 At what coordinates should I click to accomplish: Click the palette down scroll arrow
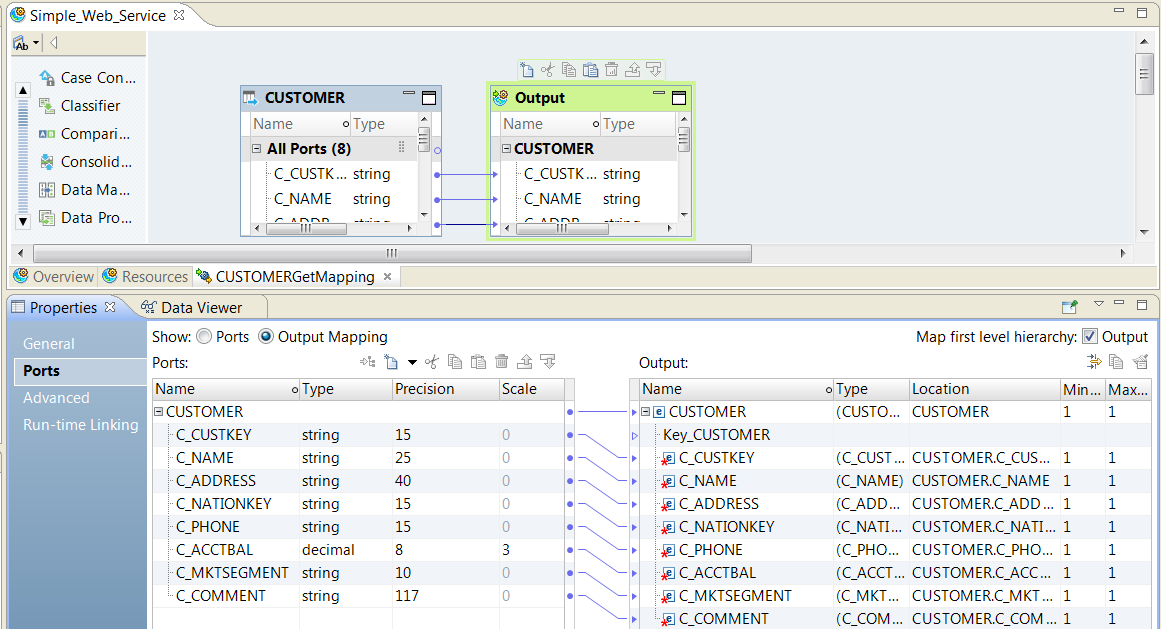(23, 221)
